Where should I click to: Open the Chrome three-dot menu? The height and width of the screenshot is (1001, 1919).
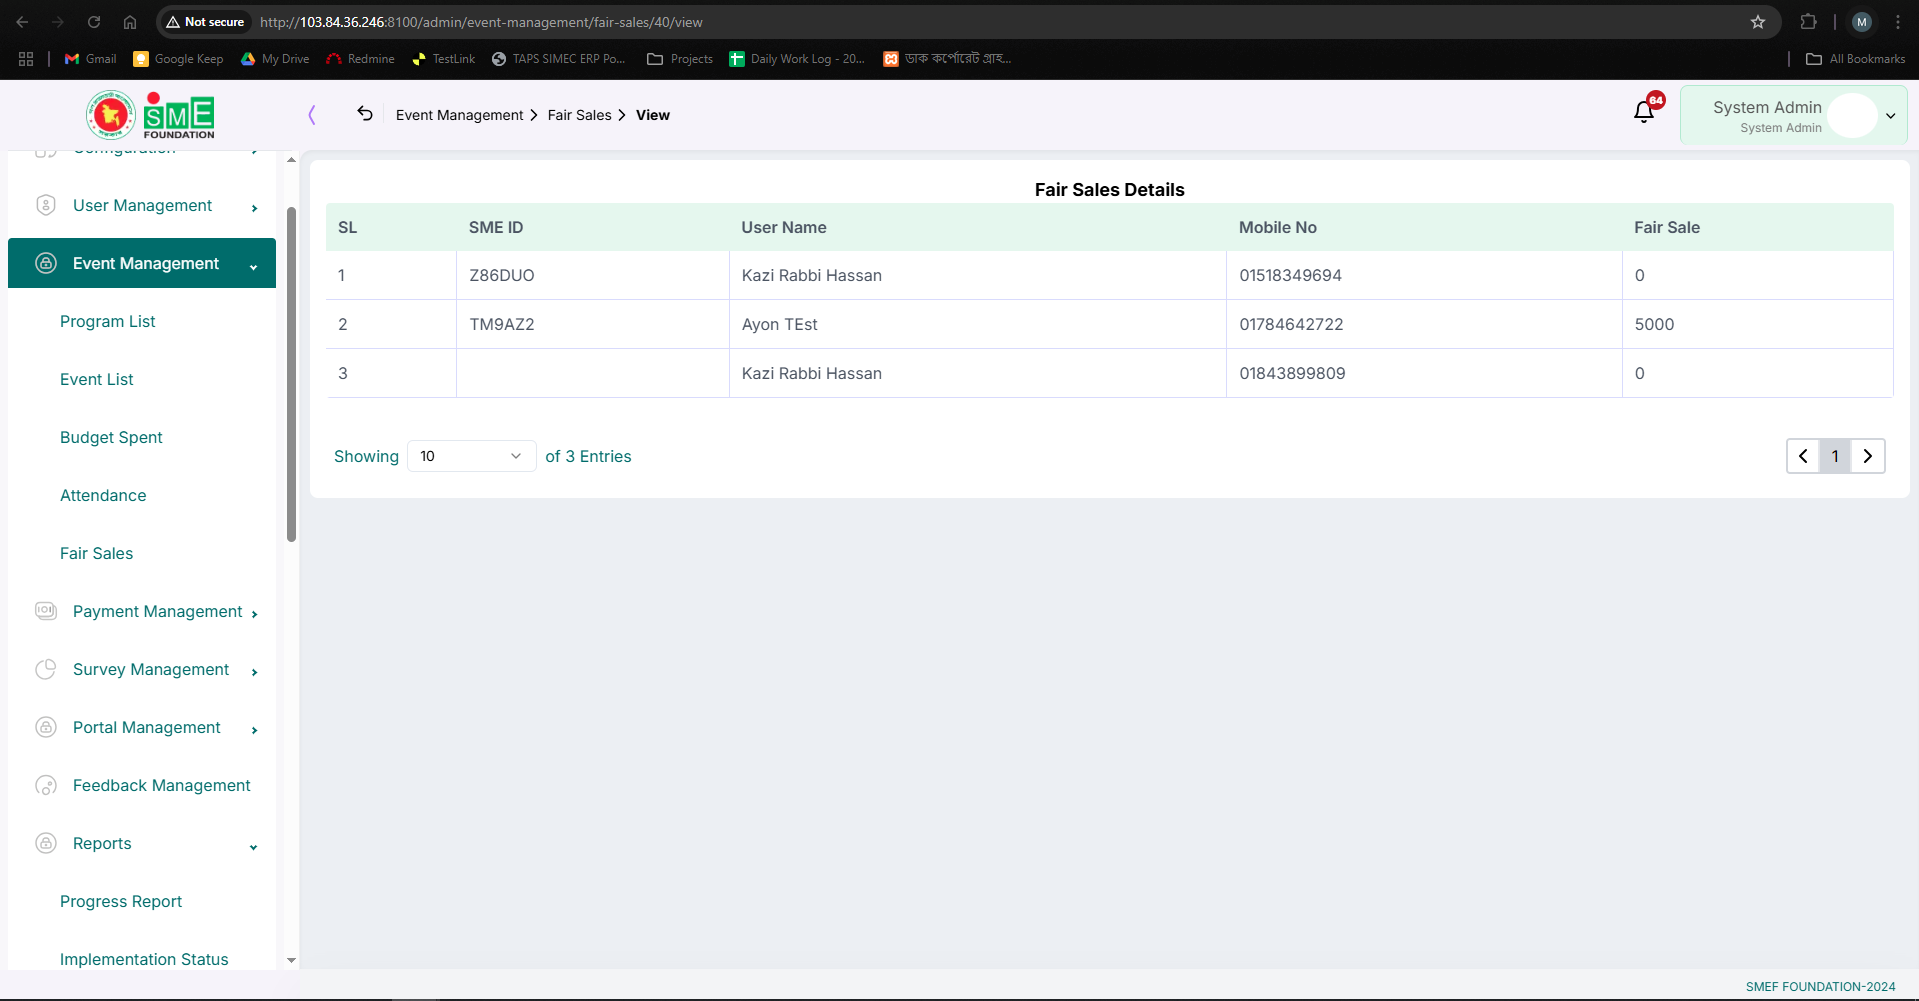[1898, 22]
